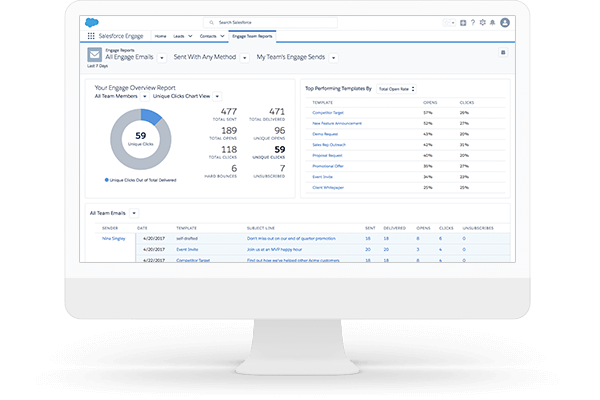600x400 pixels.
Task: Click the report options icon at right
Action: (503, 52)
